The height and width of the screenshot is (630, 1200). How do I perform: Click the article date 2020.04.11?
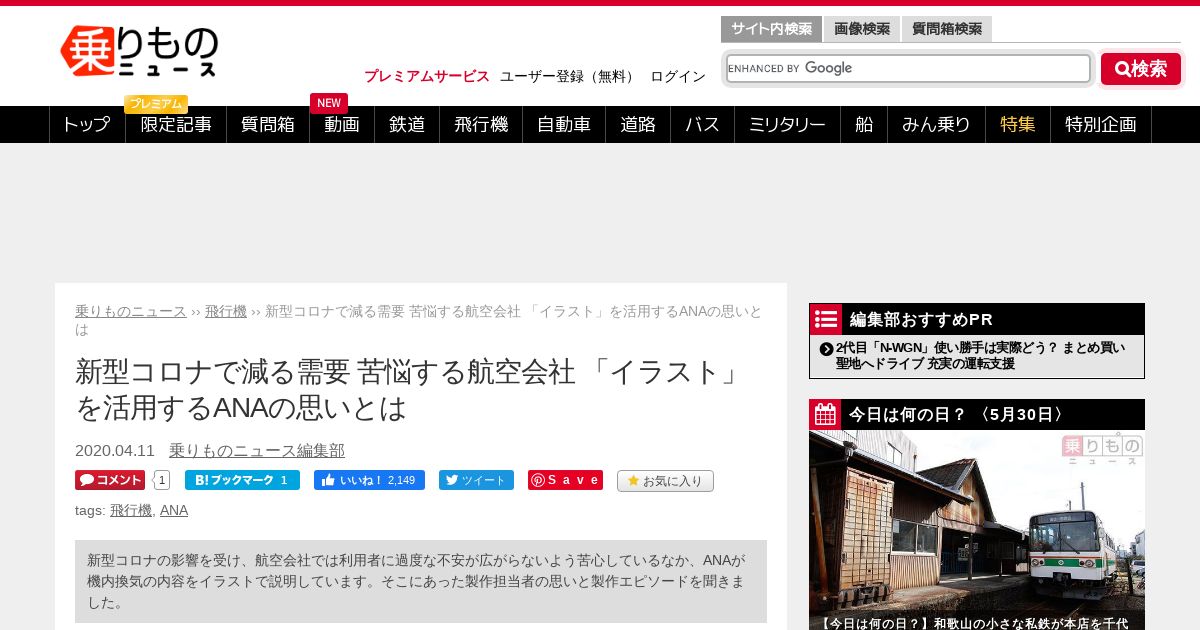115,450
